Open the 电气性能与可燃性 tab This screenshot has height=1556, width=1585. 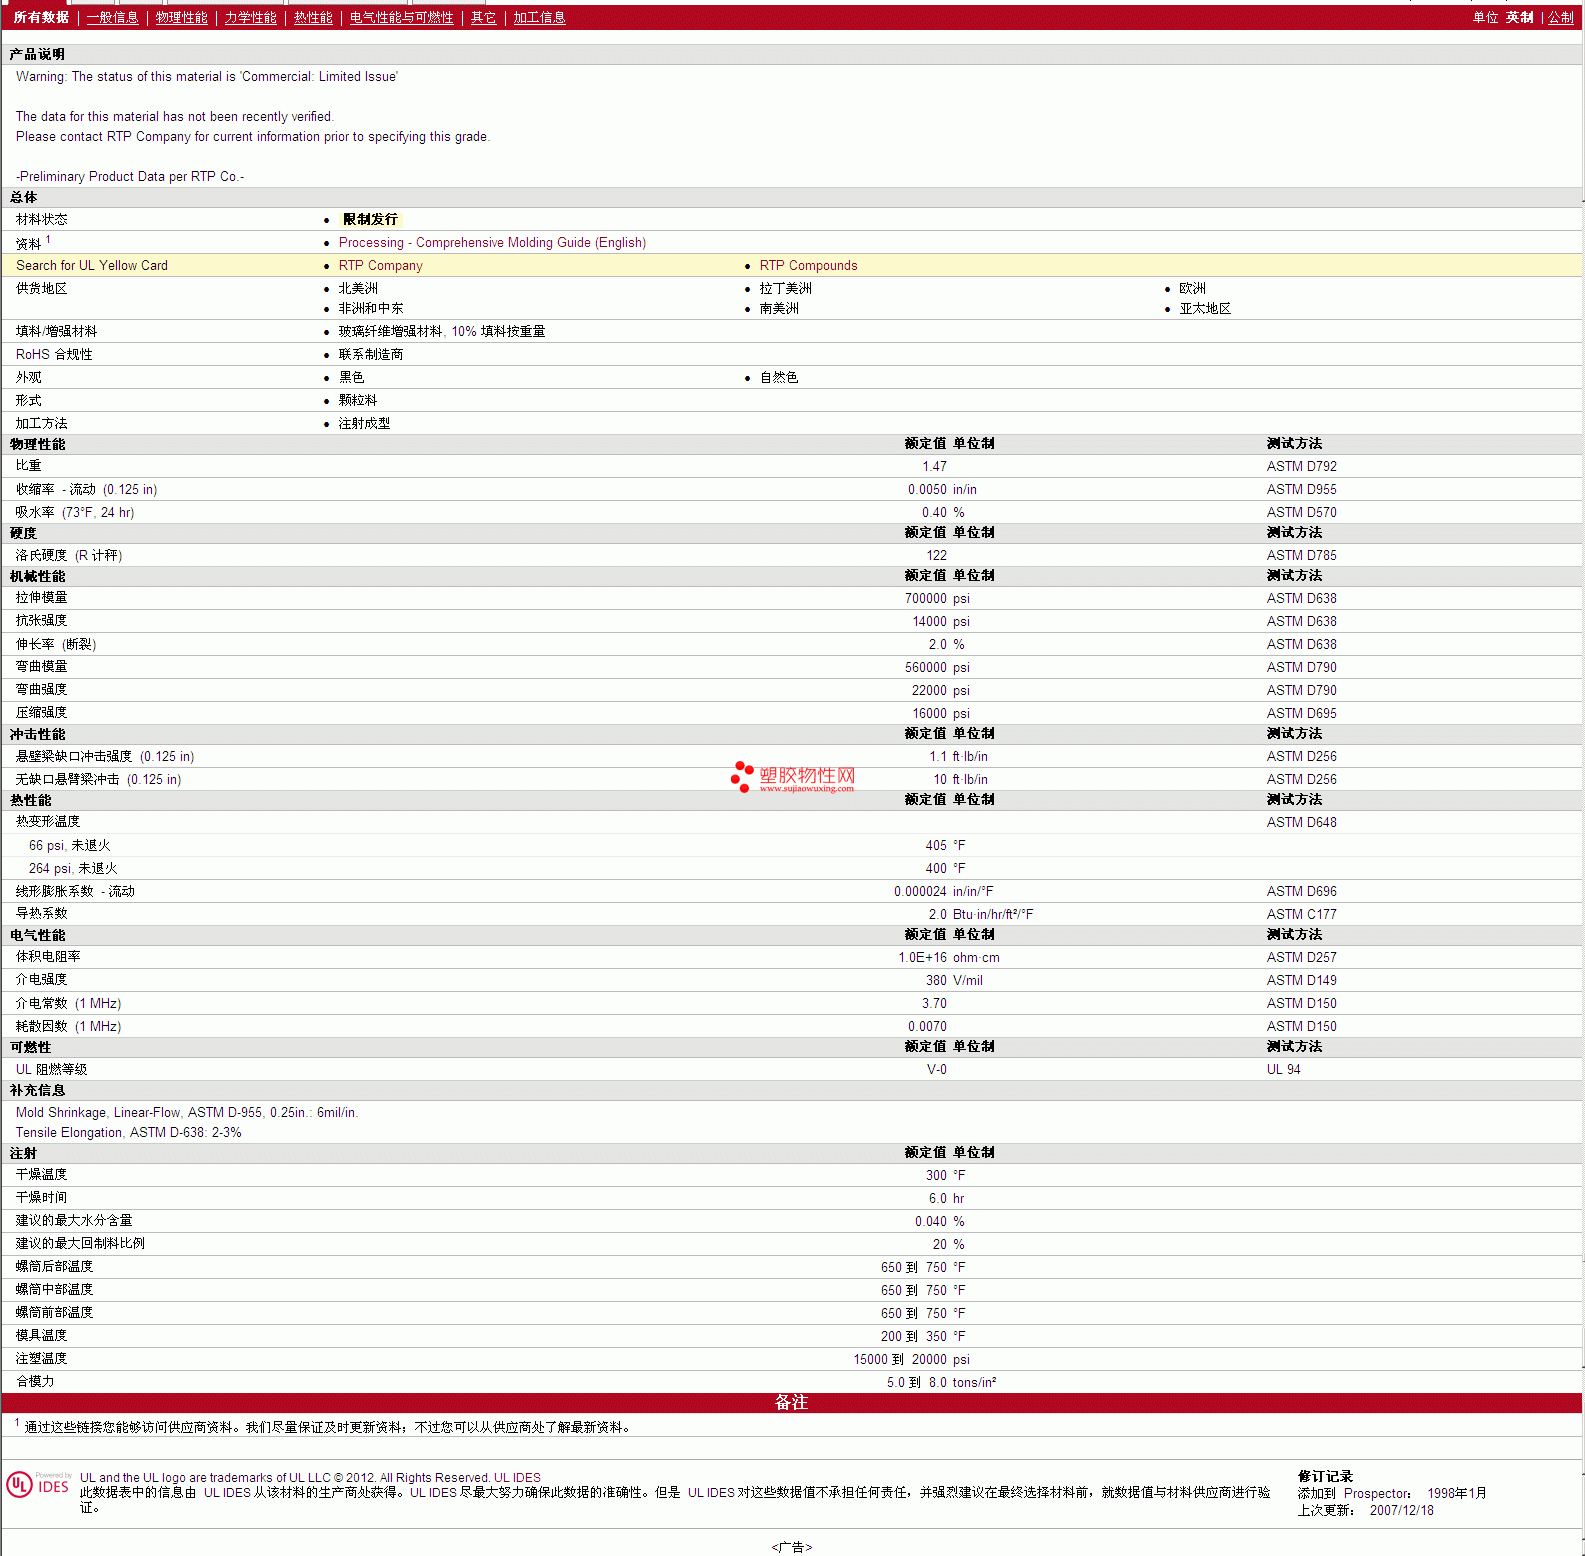[401, 17]
